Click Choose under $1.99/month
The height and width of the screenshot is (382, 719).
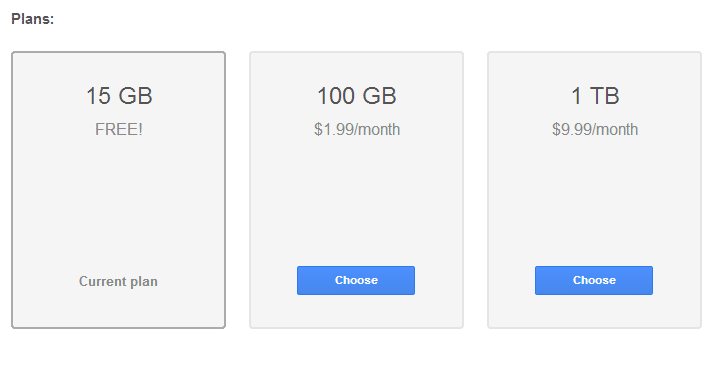coord(356,280)
